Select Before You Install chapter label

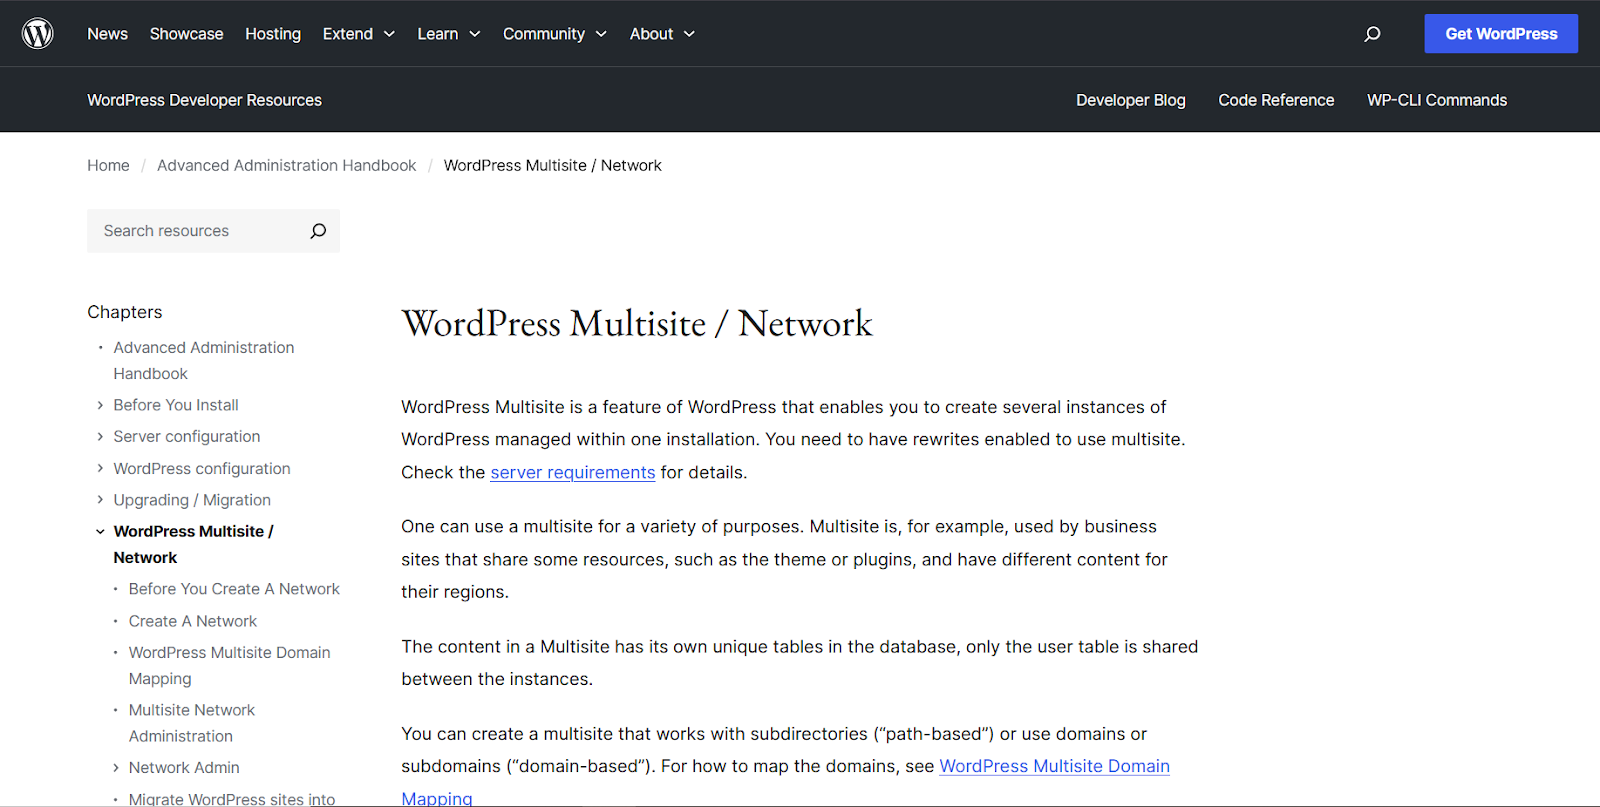[x=176, y=405]
